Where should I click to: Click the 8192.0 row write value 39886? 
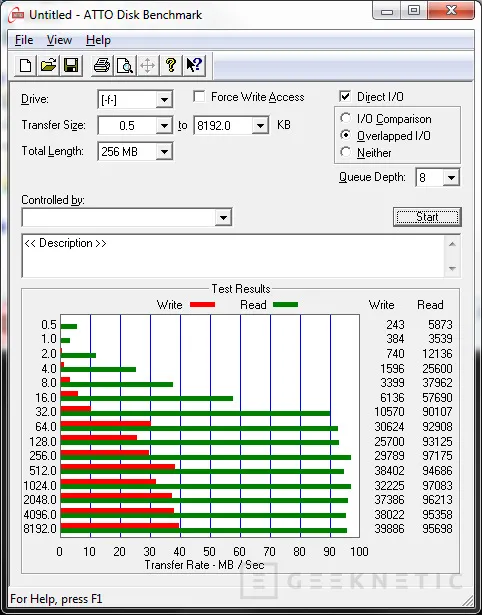click(389, 529)
